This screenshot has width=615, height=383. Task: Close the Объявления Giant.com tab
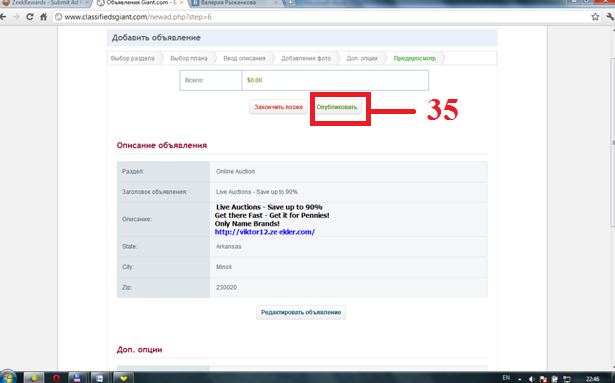(182, 2)
